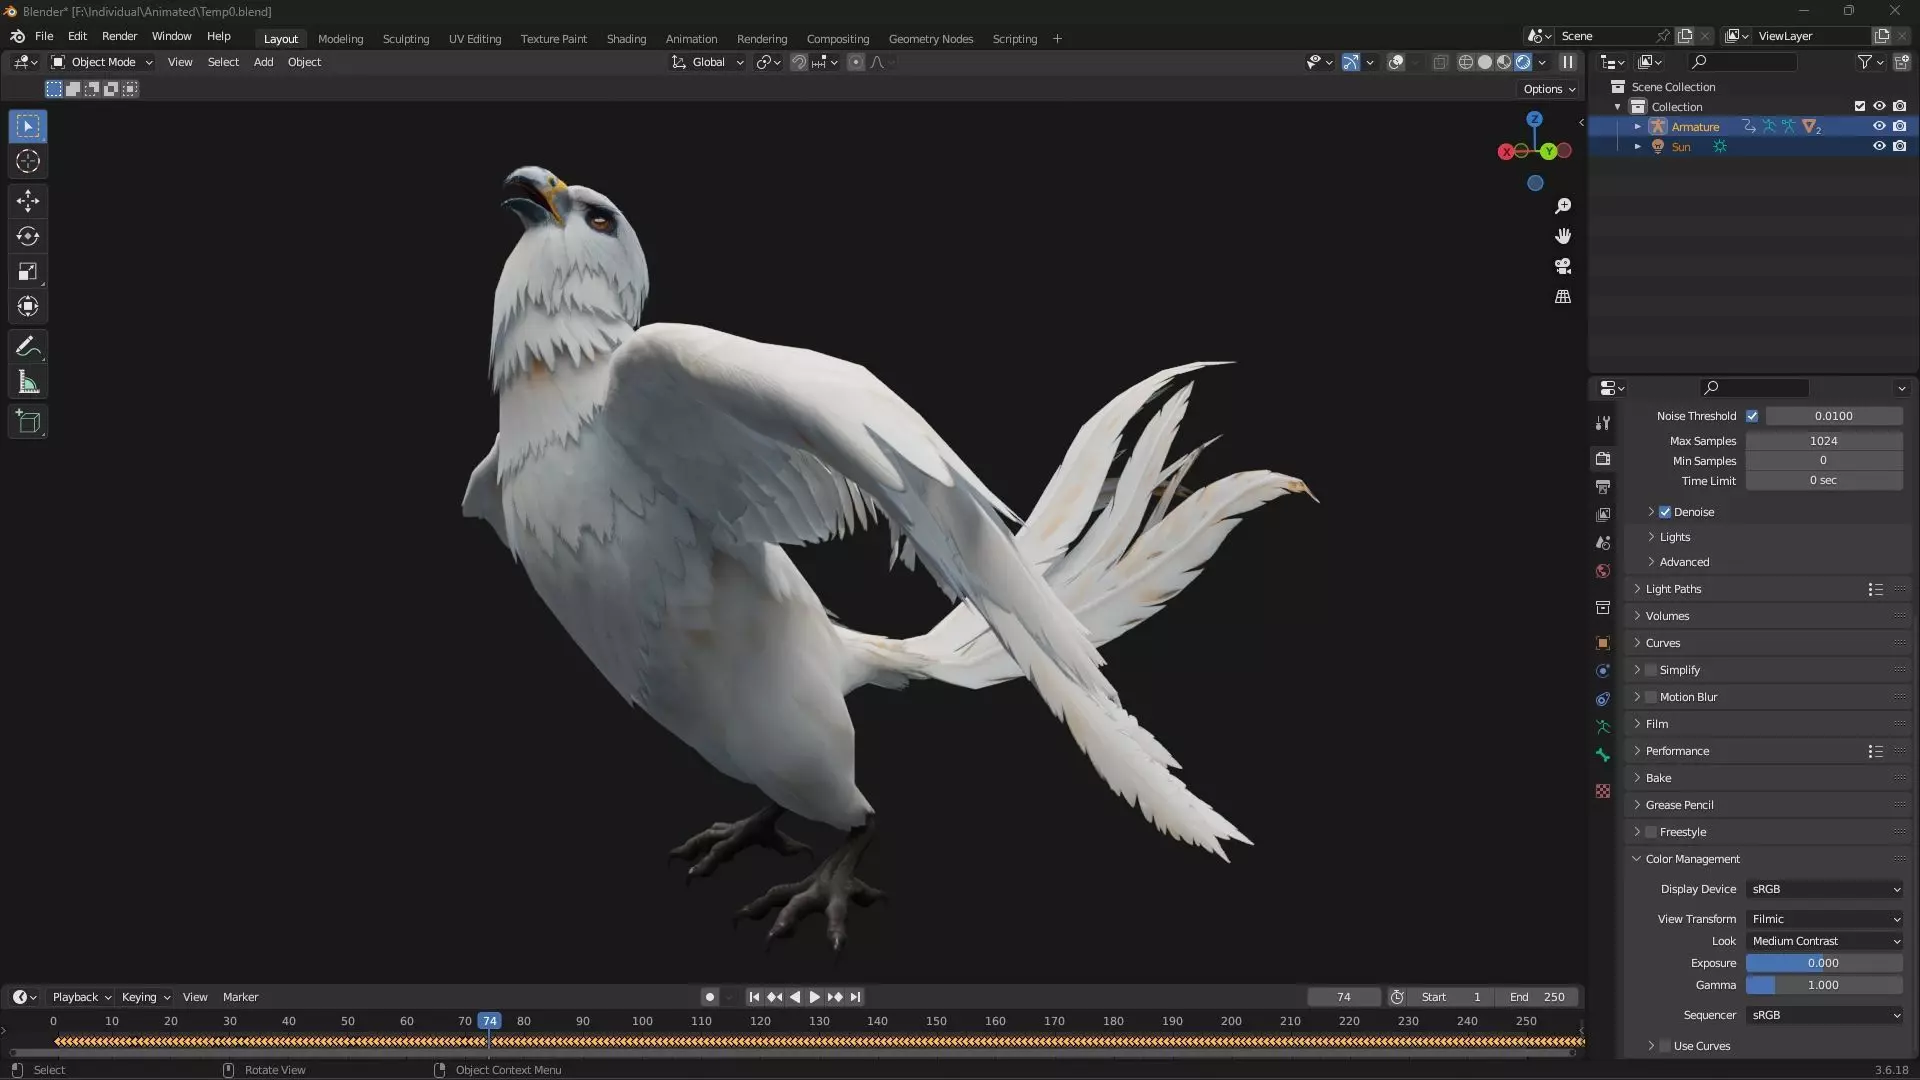This screenshot has width=1920, height=1080.
Task: Switch to rendered viewport shading
Action: click(1523, 62)
